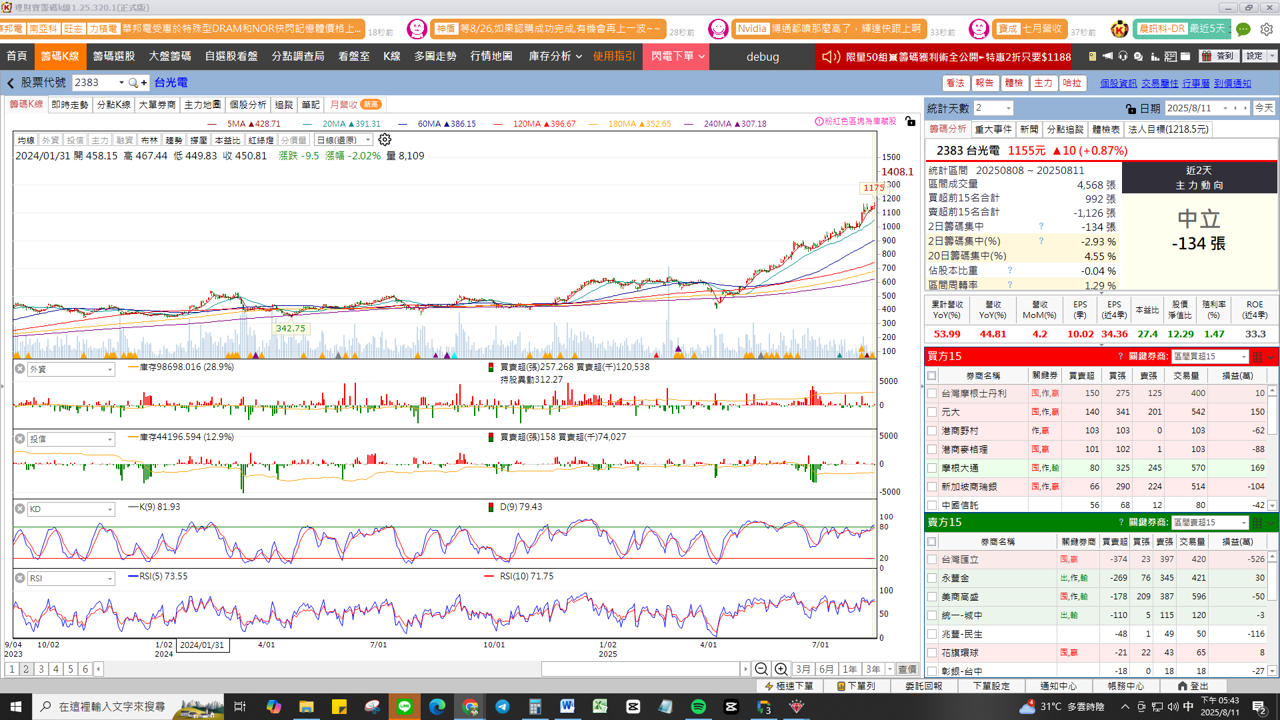The height and width of the screenshot is (720, 1280).
Task: Toggle the 布林 overlay button
Action: [x=150, y=141]
